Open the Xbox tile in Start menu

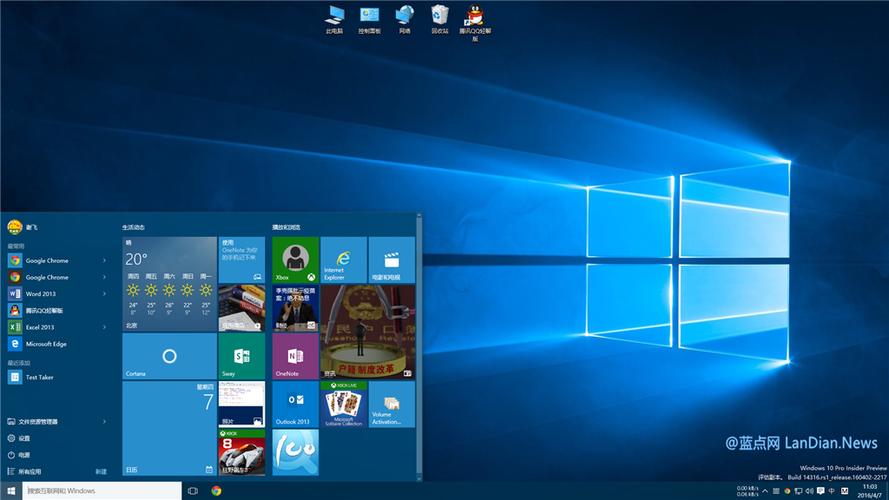tap(295, 260)
